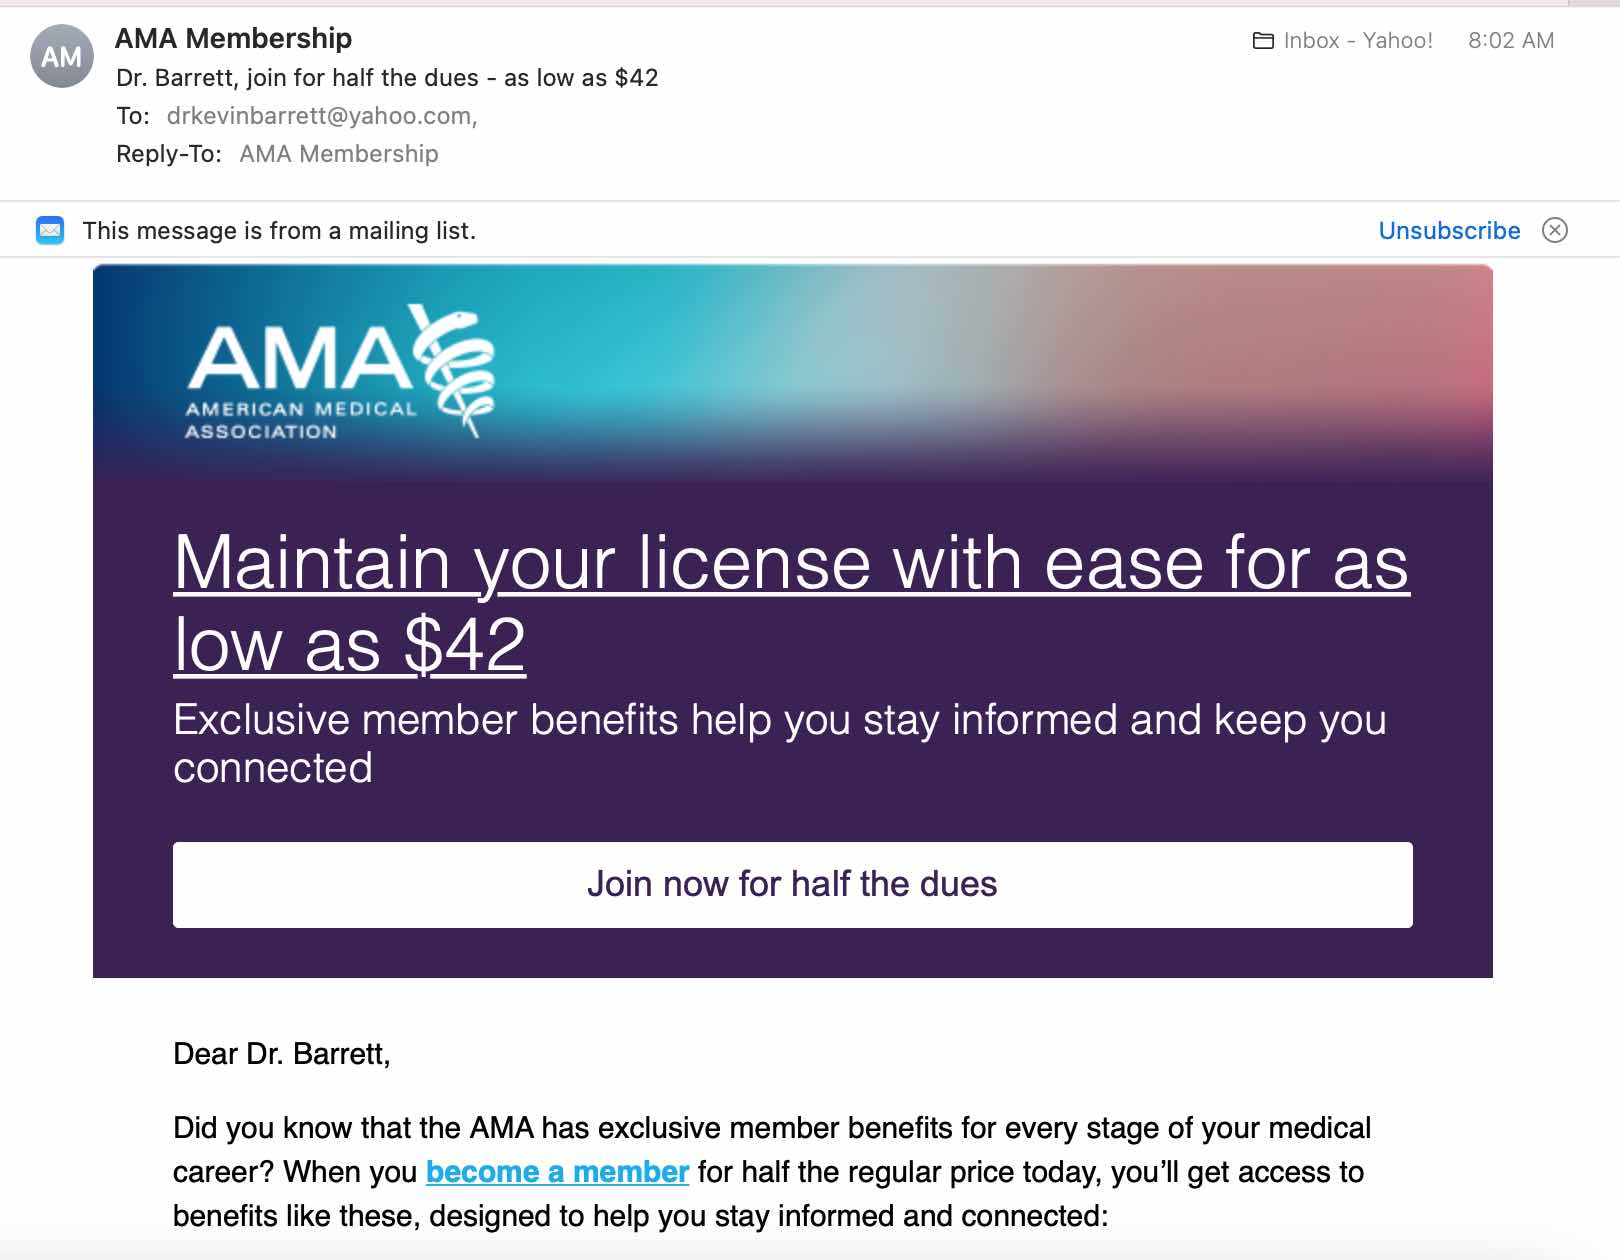
Task: Click the AM sender avatar
Action: (x=62, y=56)
